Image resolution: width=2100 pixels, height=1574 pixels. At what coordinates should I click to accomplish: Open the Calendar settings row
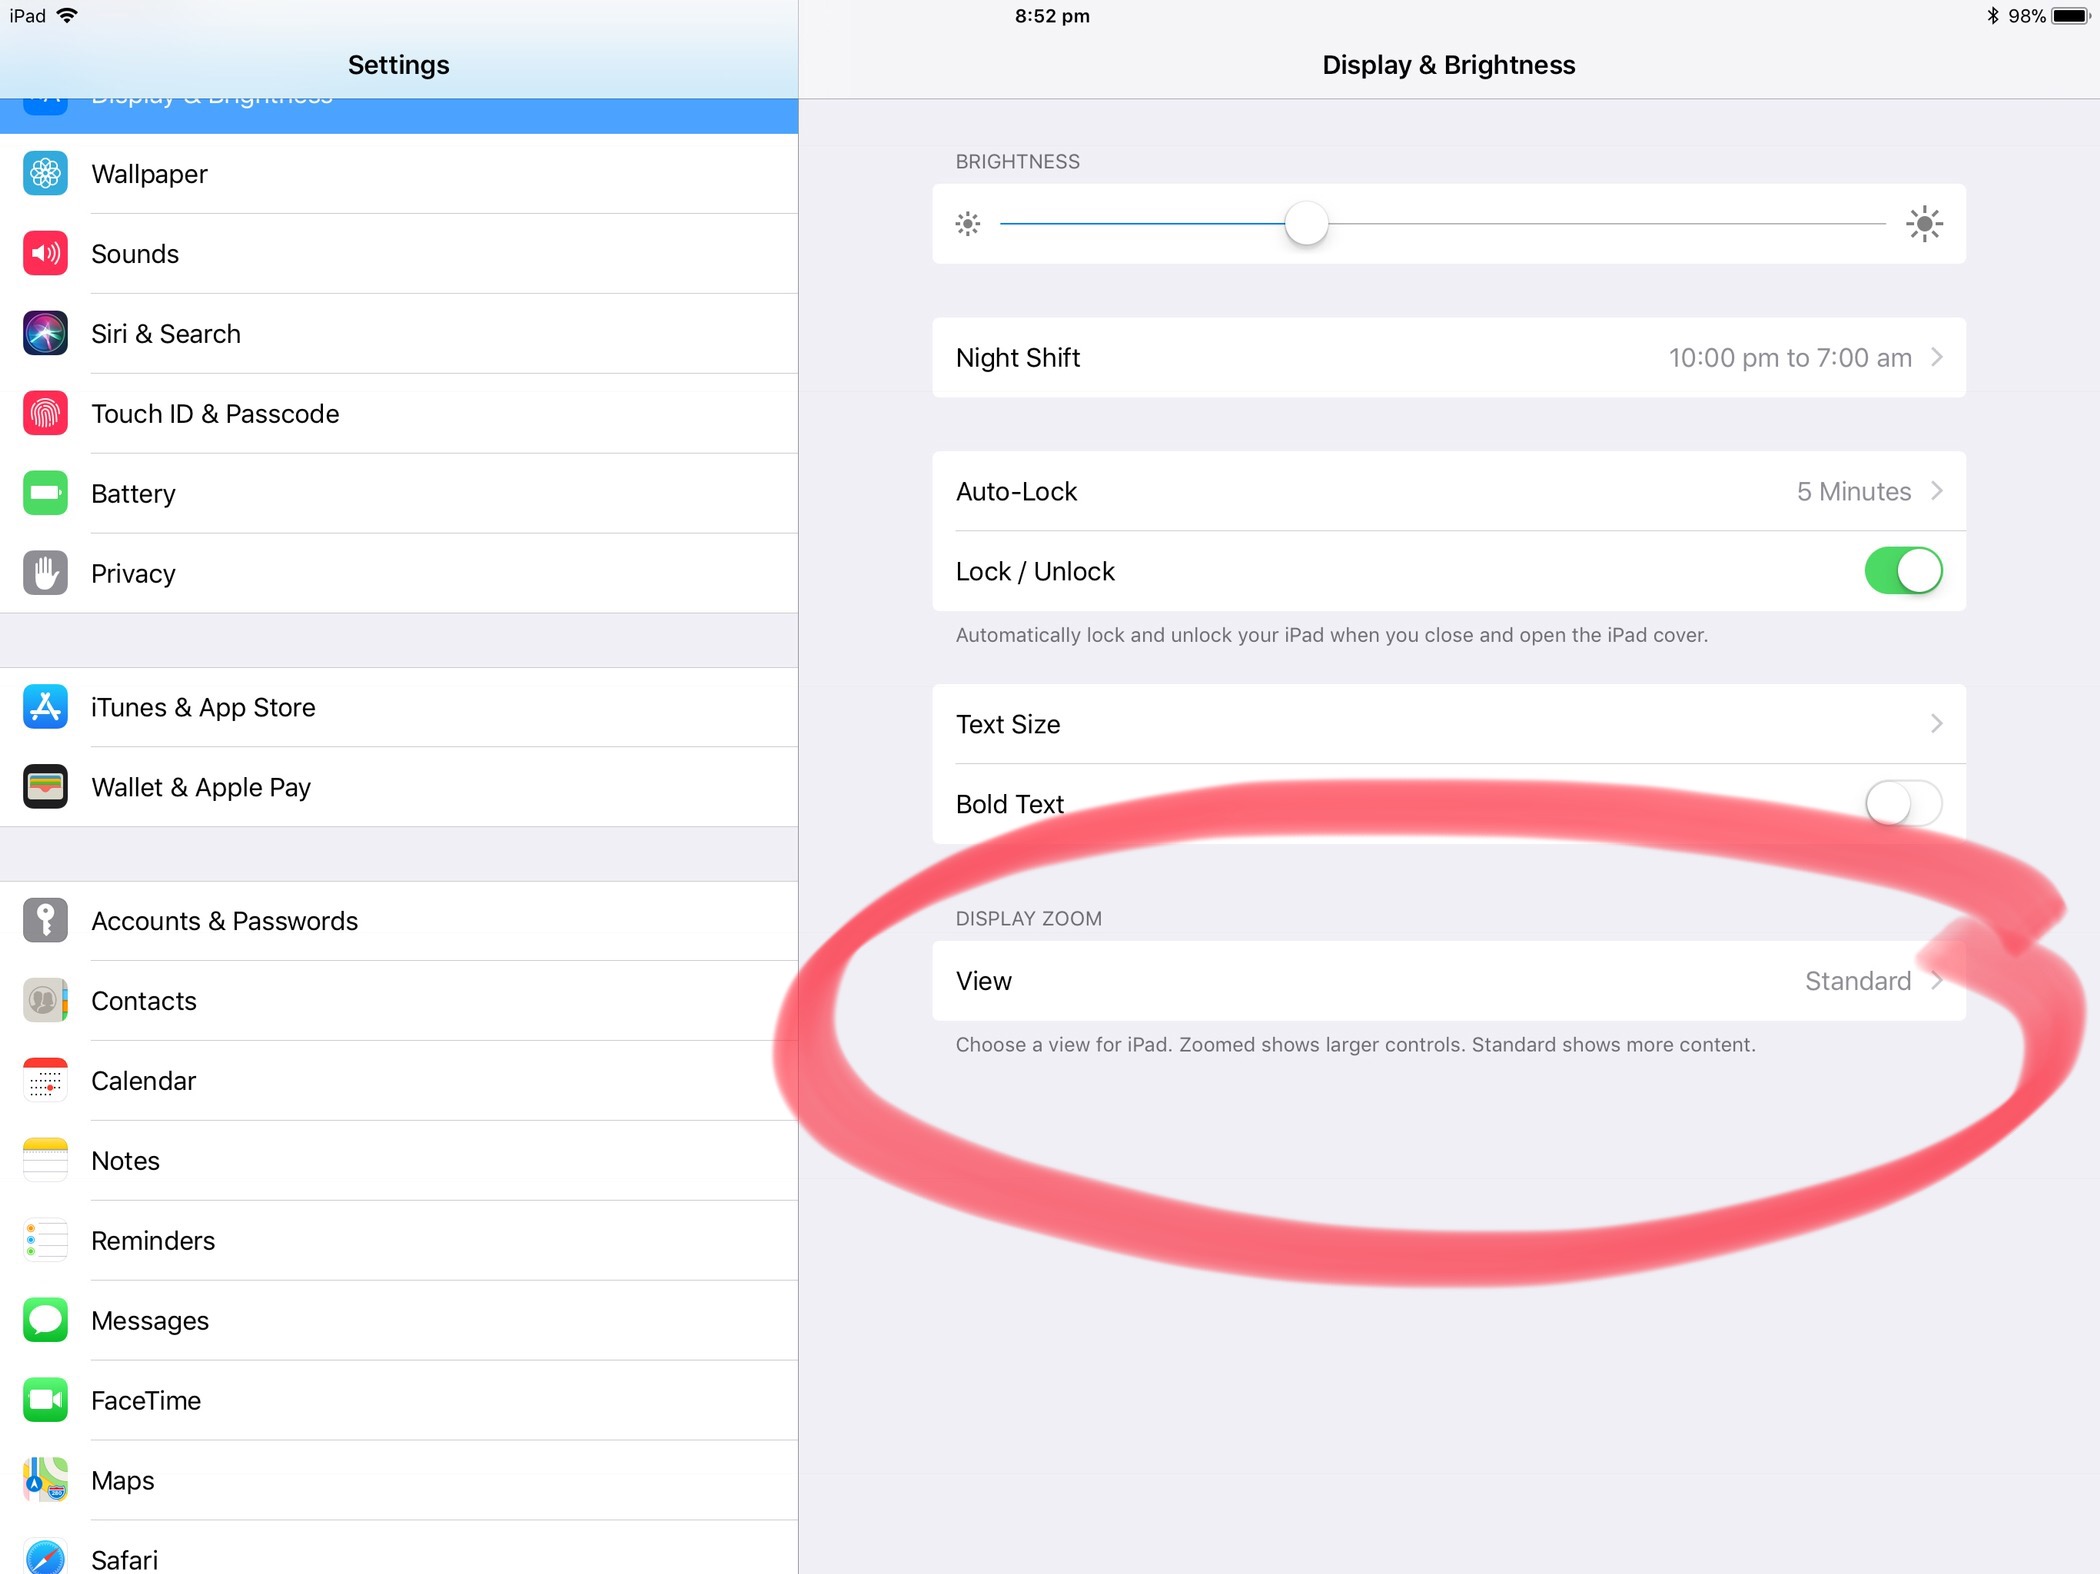(x=144, y=1081)
